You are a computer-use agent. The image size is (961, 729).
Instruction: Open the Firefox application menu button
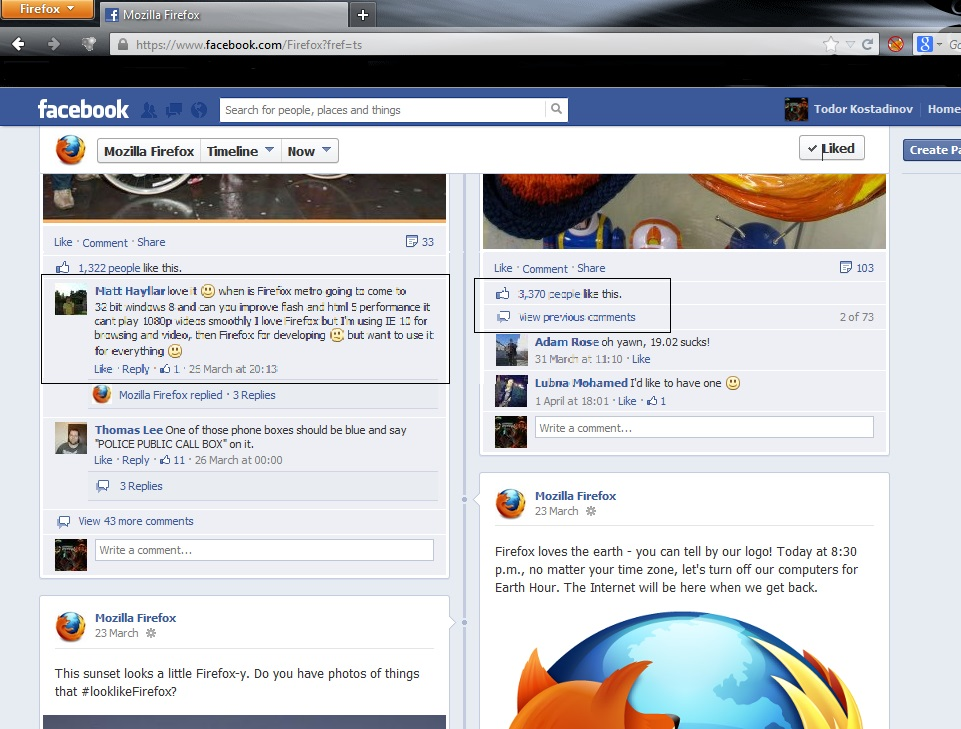click(47, 9)
